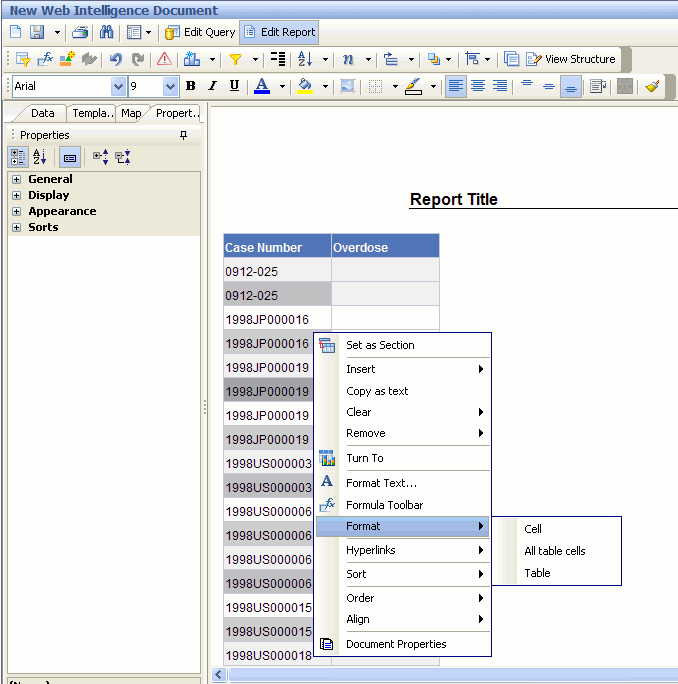Choose Format Text... menu item
The image size is (678, 684).
(x=403, y=483)
